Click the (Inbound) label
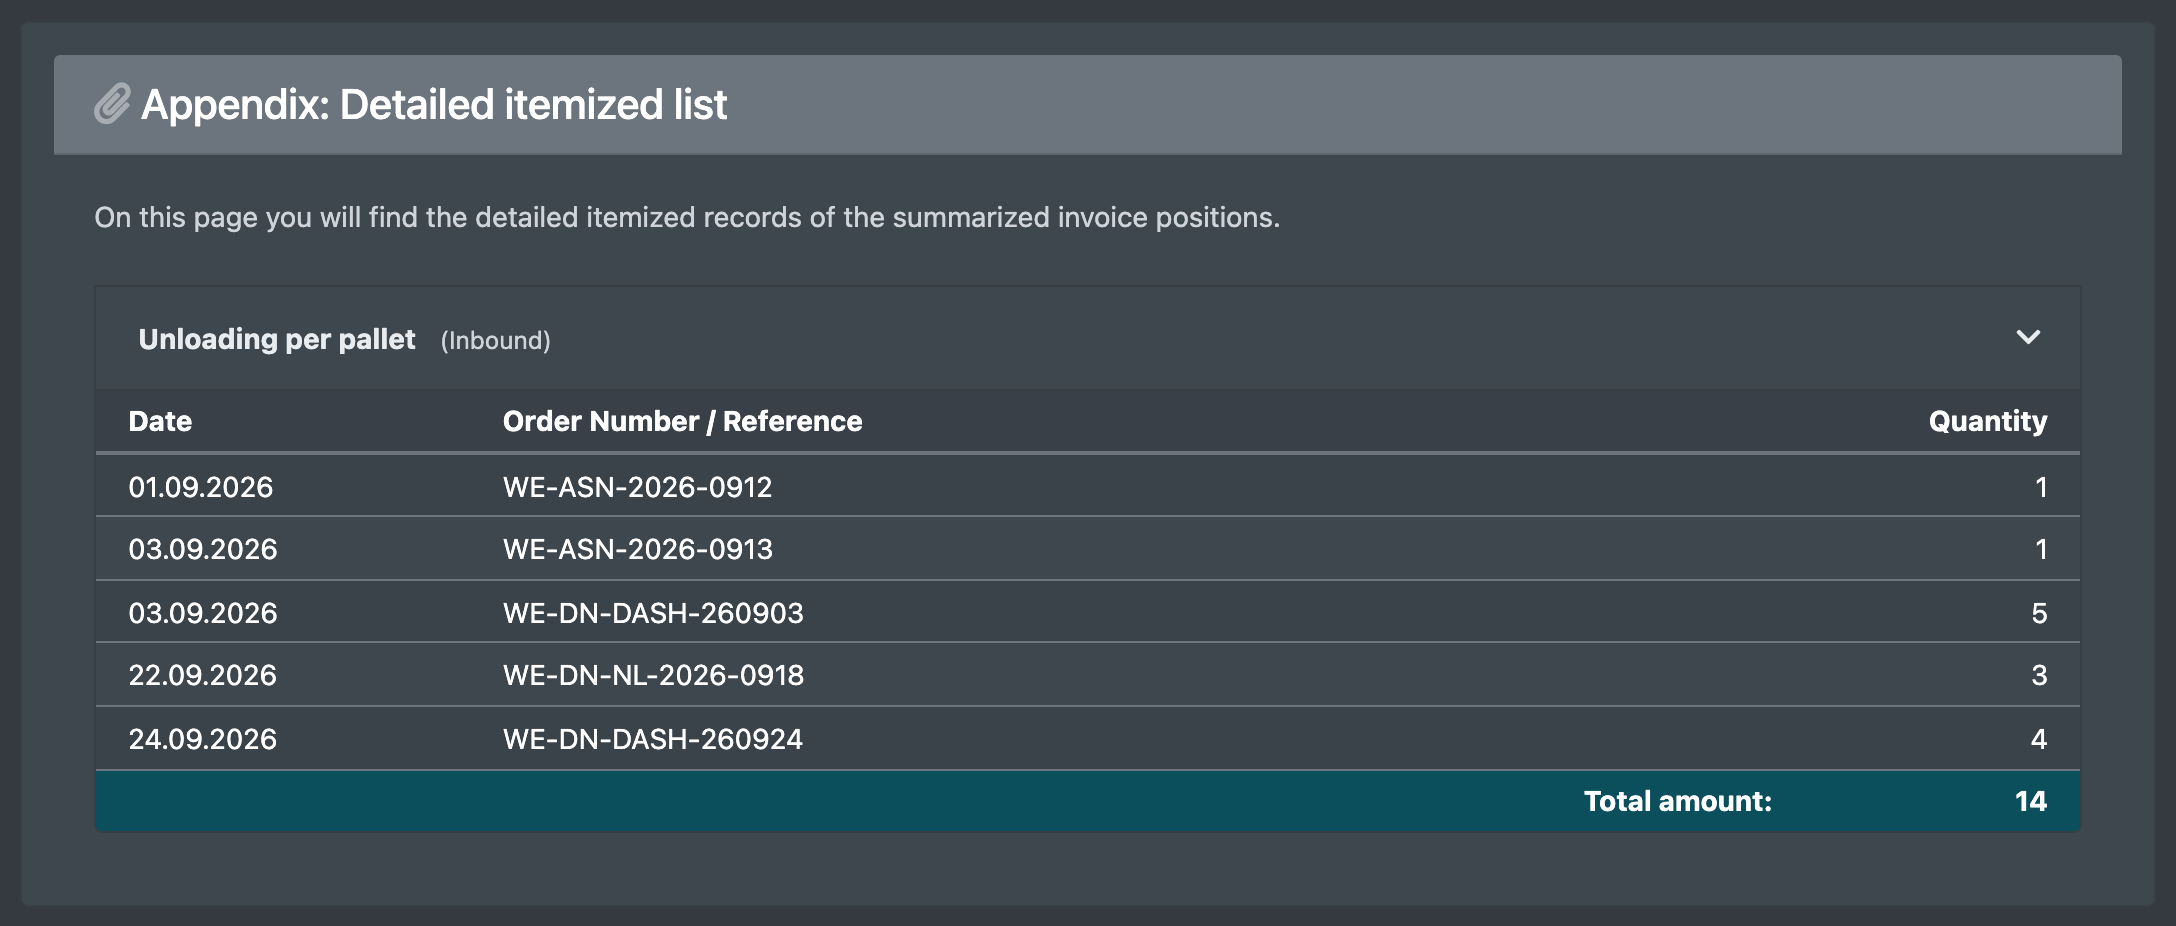2176x926 pixels. (496, 341)
